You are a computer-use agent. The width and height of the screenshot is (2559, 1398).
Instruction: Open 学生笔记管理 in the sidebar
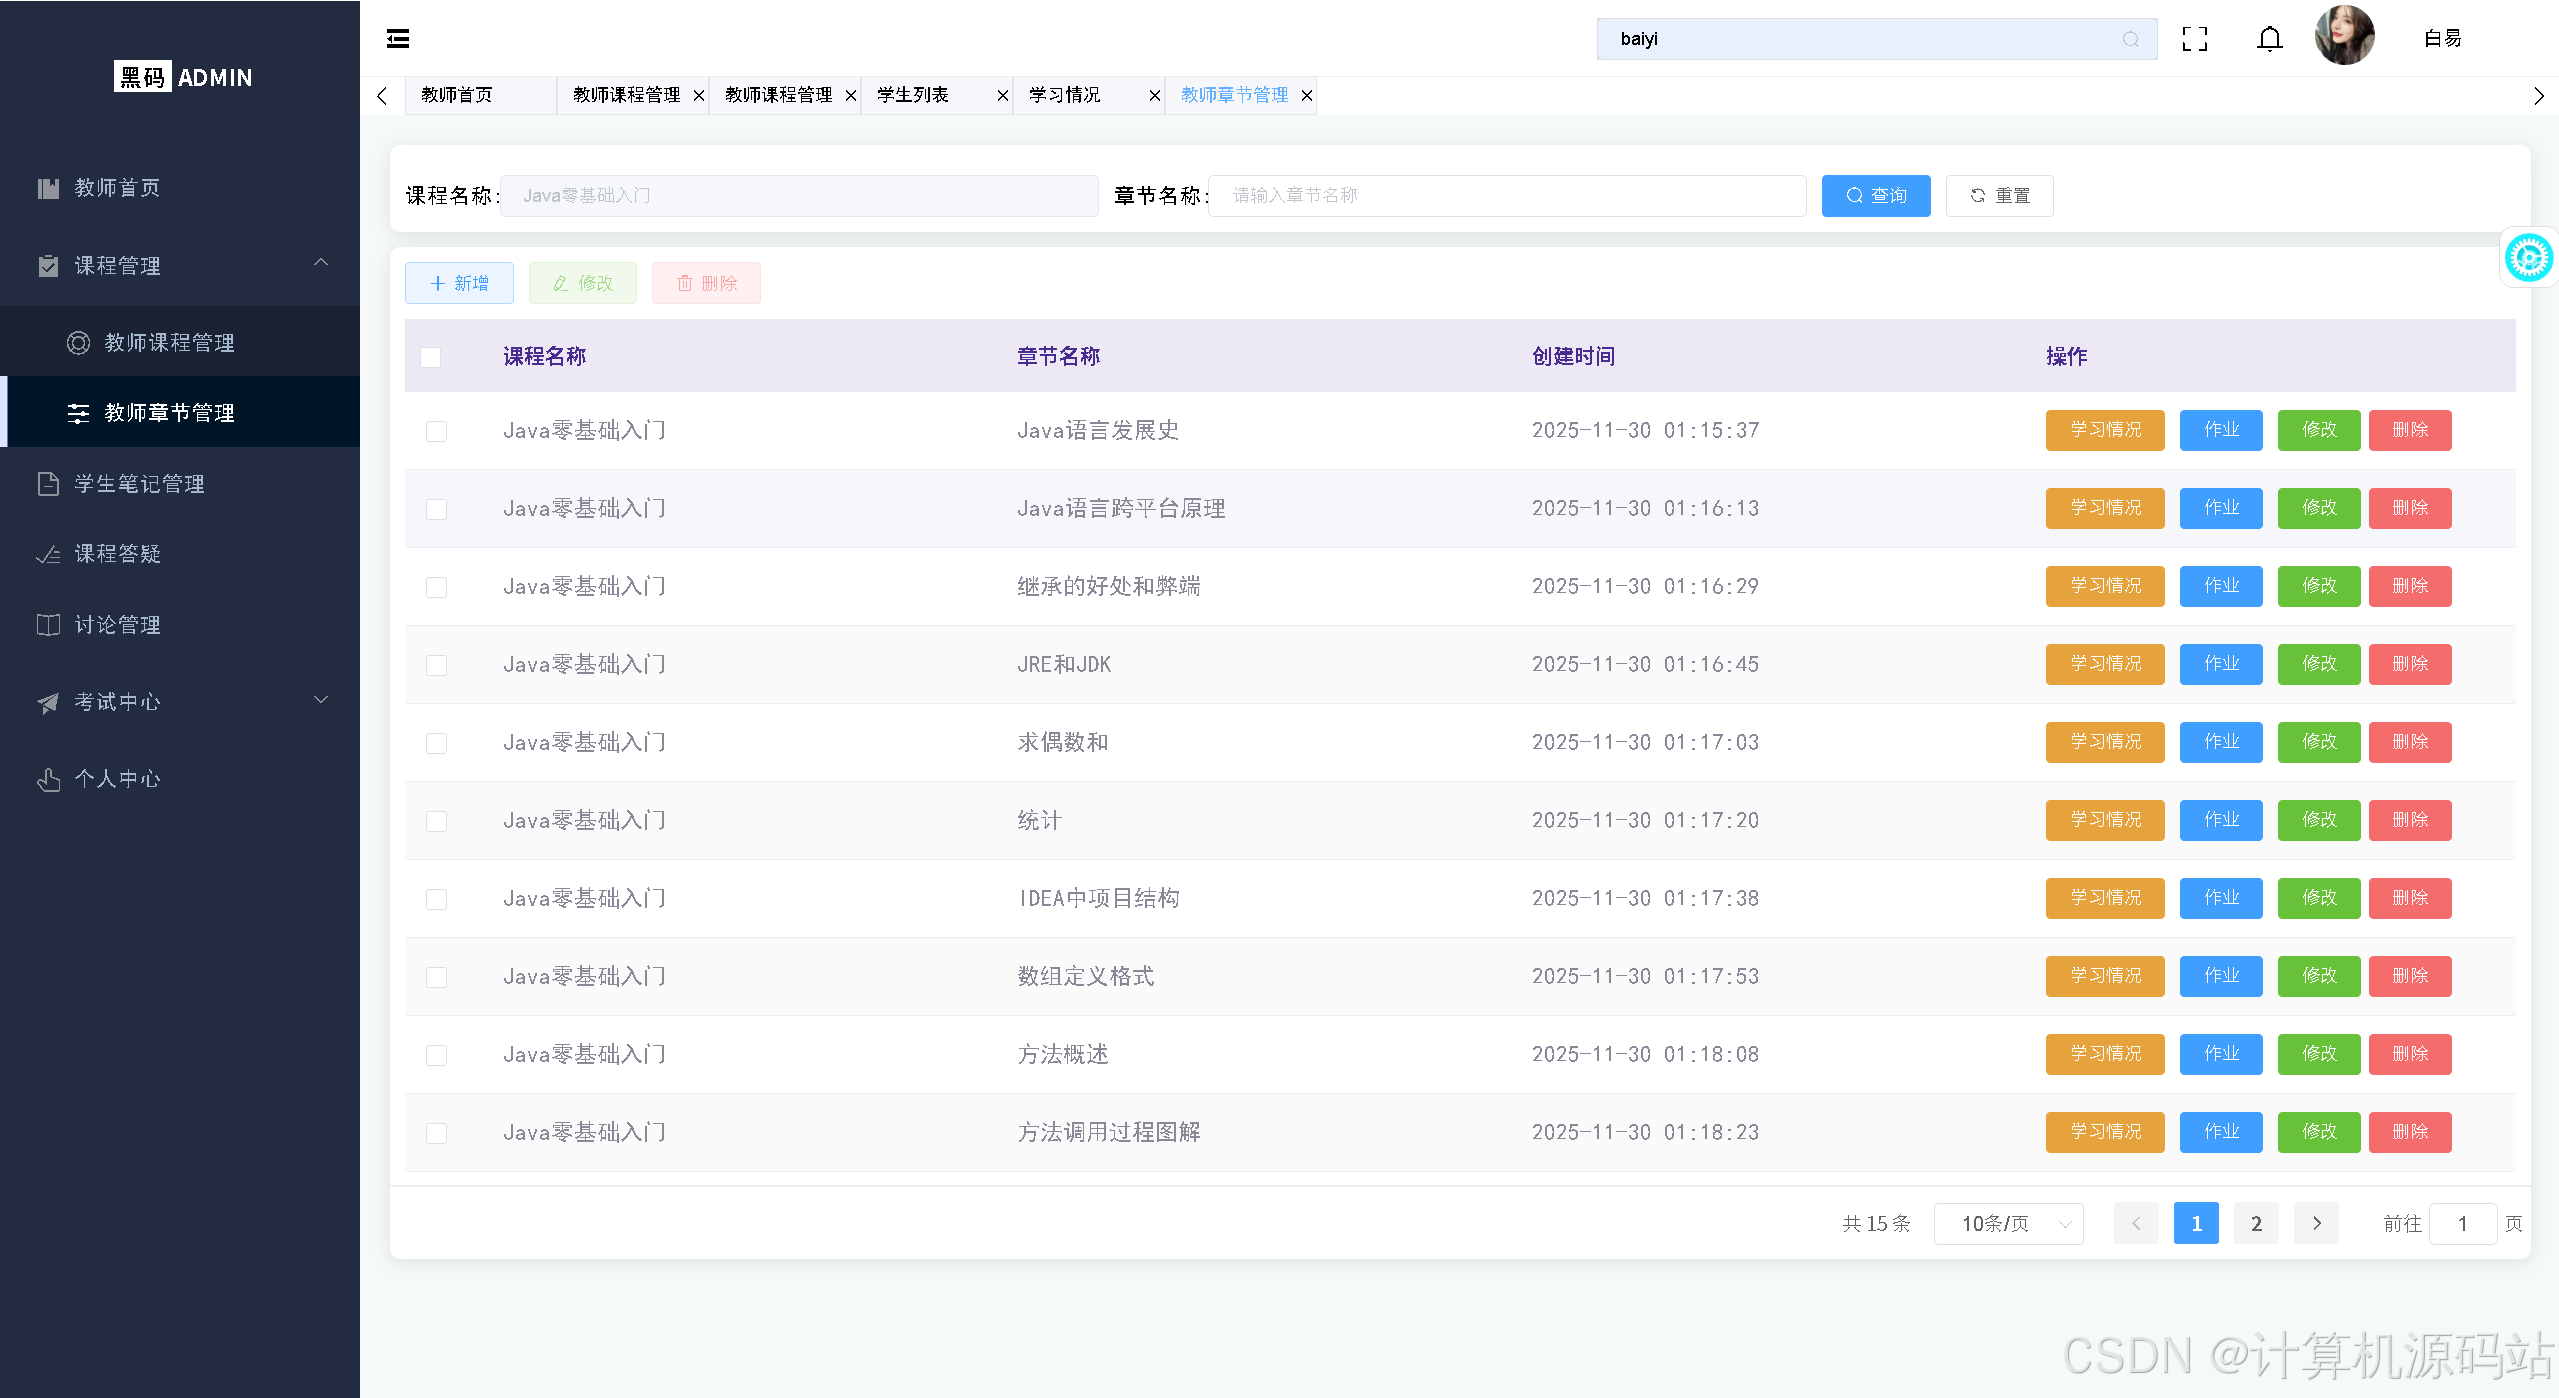pos(140,483)
